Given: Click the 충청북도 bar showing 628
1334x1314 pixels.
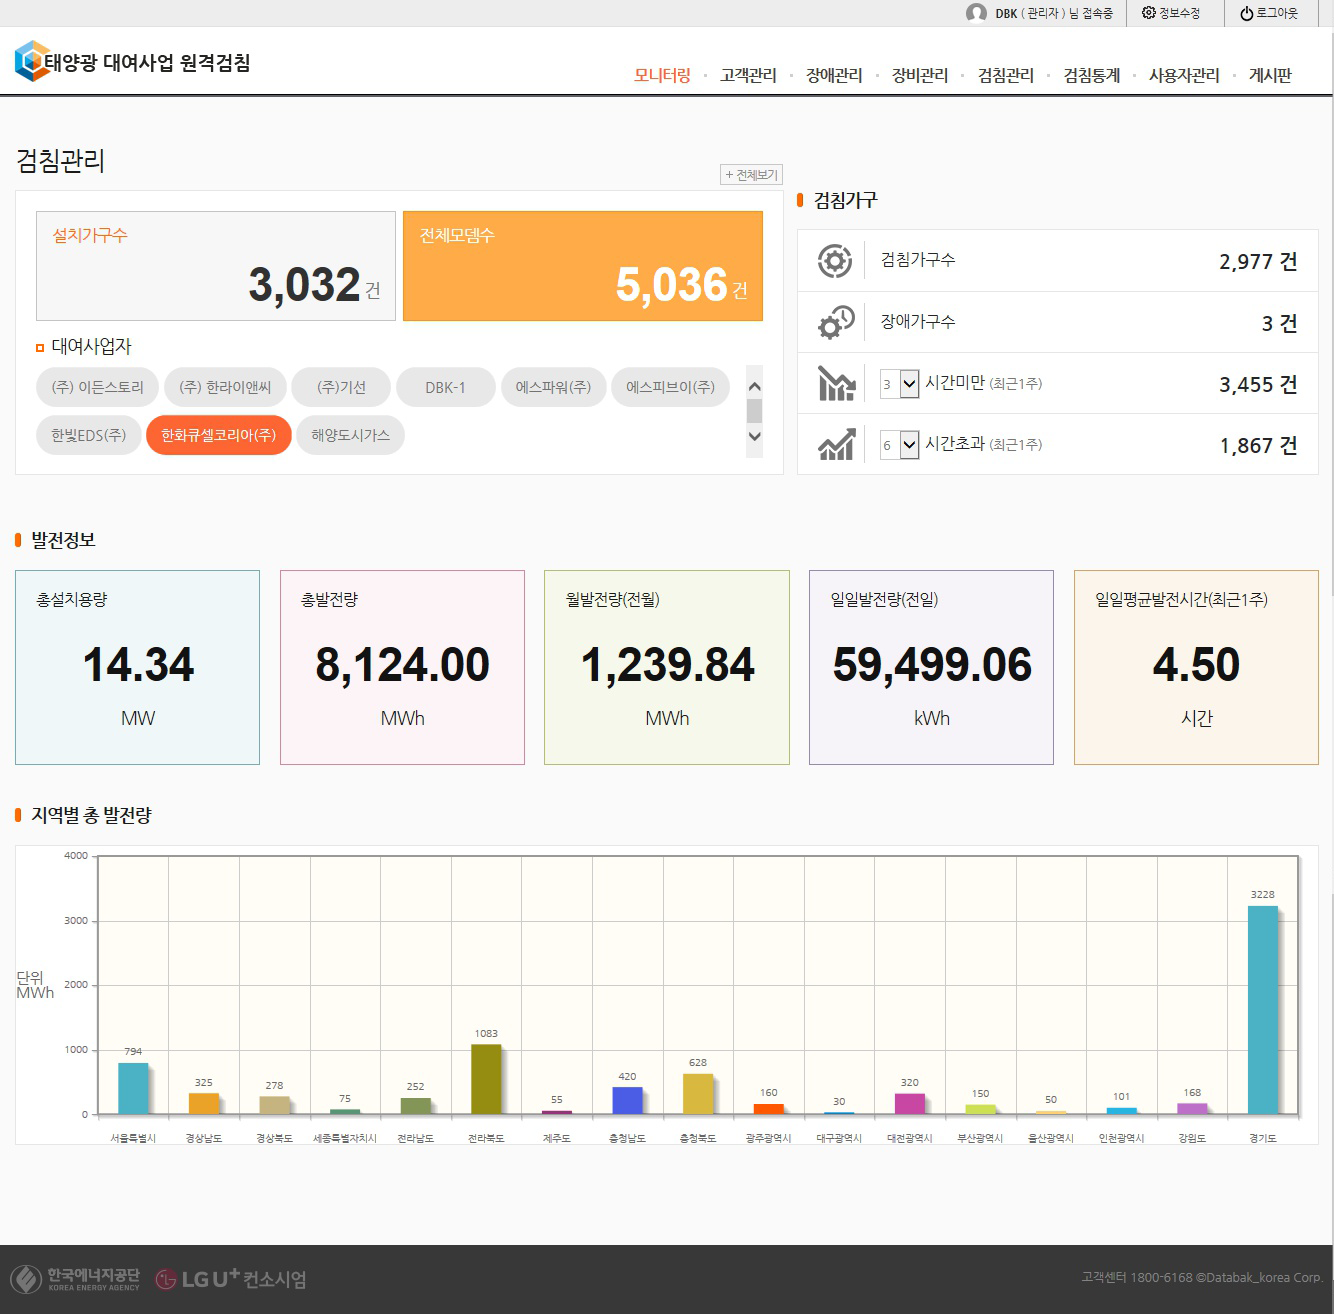Looking at the screenshot, I should pos(698,1094).
